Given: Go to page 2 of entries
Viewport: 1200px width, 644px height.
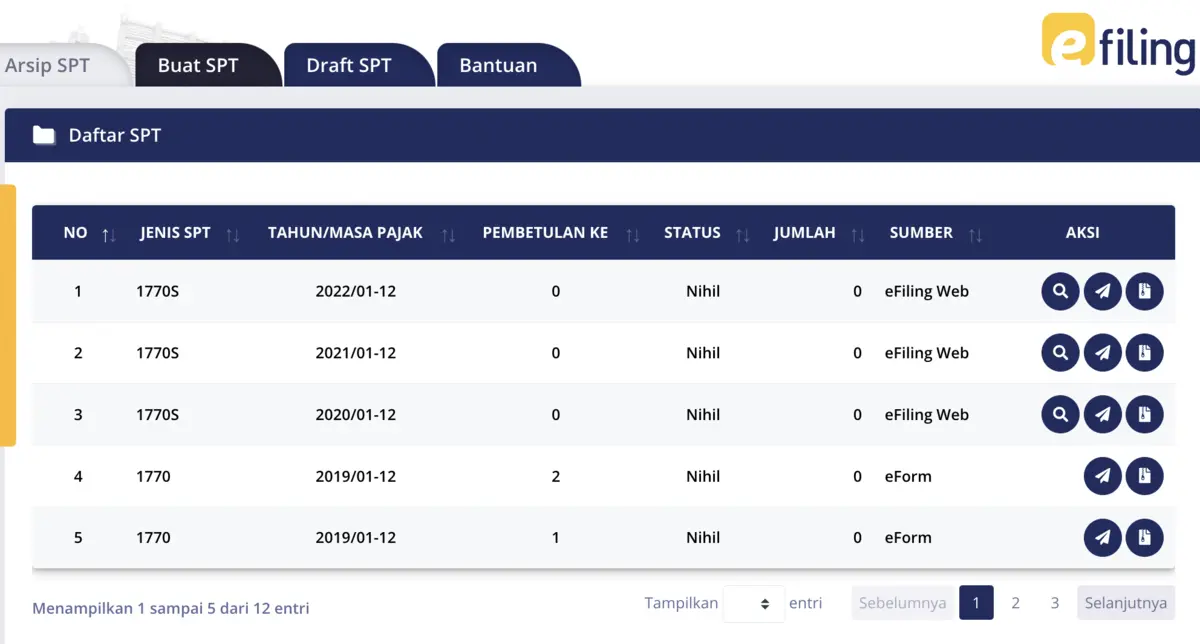Looking at the screenshot, I should click(1015, 603).
